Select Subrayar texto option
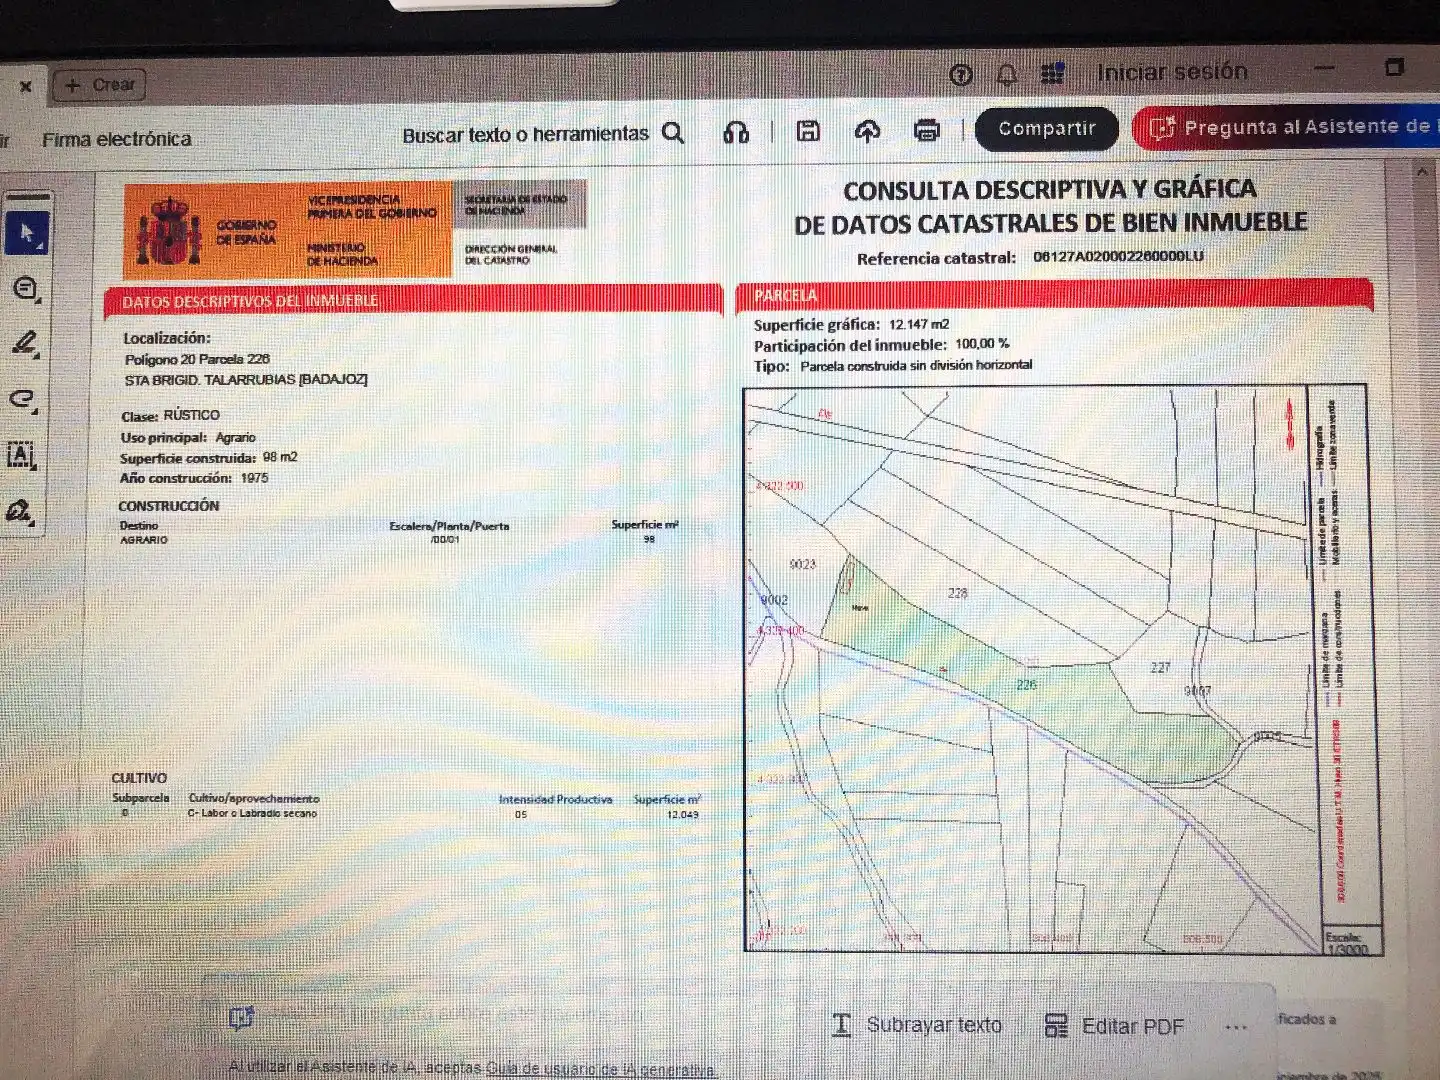Screen dimensions: 1440x1080 coord(917,1025)
